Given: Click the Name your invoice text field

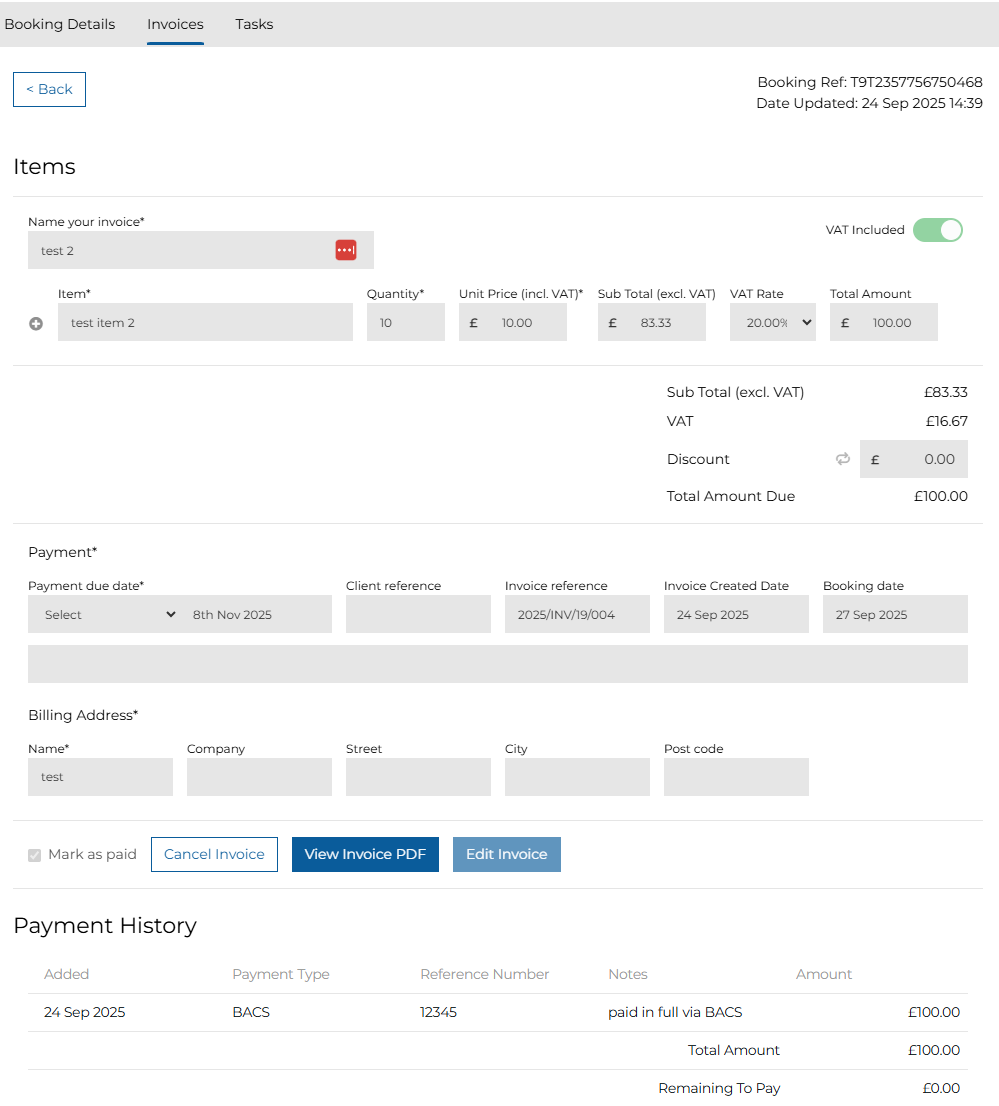Looking at the screenshot, I should click(180, 251).
